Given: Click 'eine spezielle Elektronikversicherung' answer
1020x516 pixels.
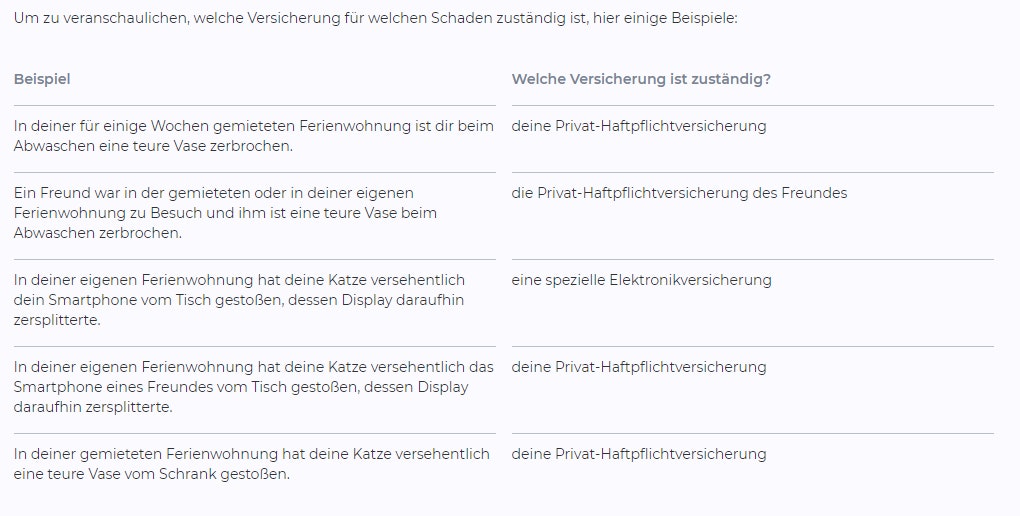Looking at the screenshot, I should tap(641, 280).
